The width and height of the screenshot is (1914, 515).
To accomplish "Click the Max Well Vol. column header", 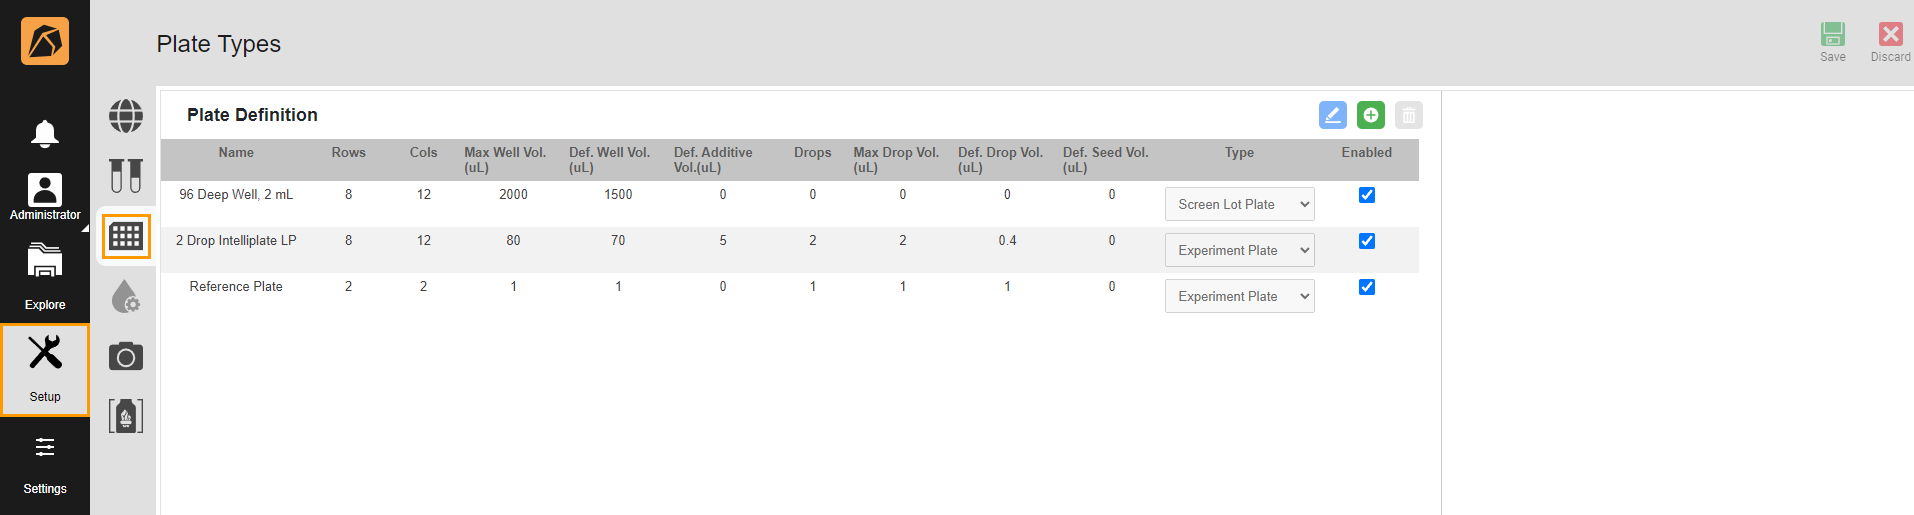I will 505,160.
